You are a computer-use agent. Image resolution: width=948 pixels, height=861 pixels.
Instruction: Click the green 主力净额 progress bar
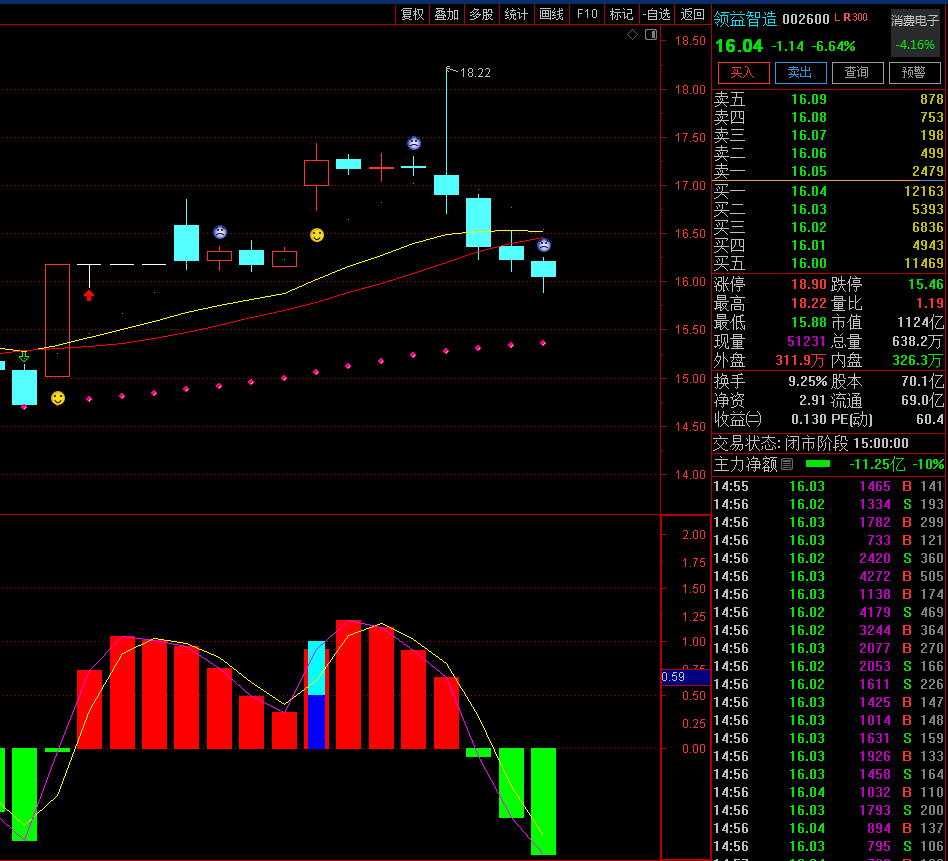[x=818, y=464]
